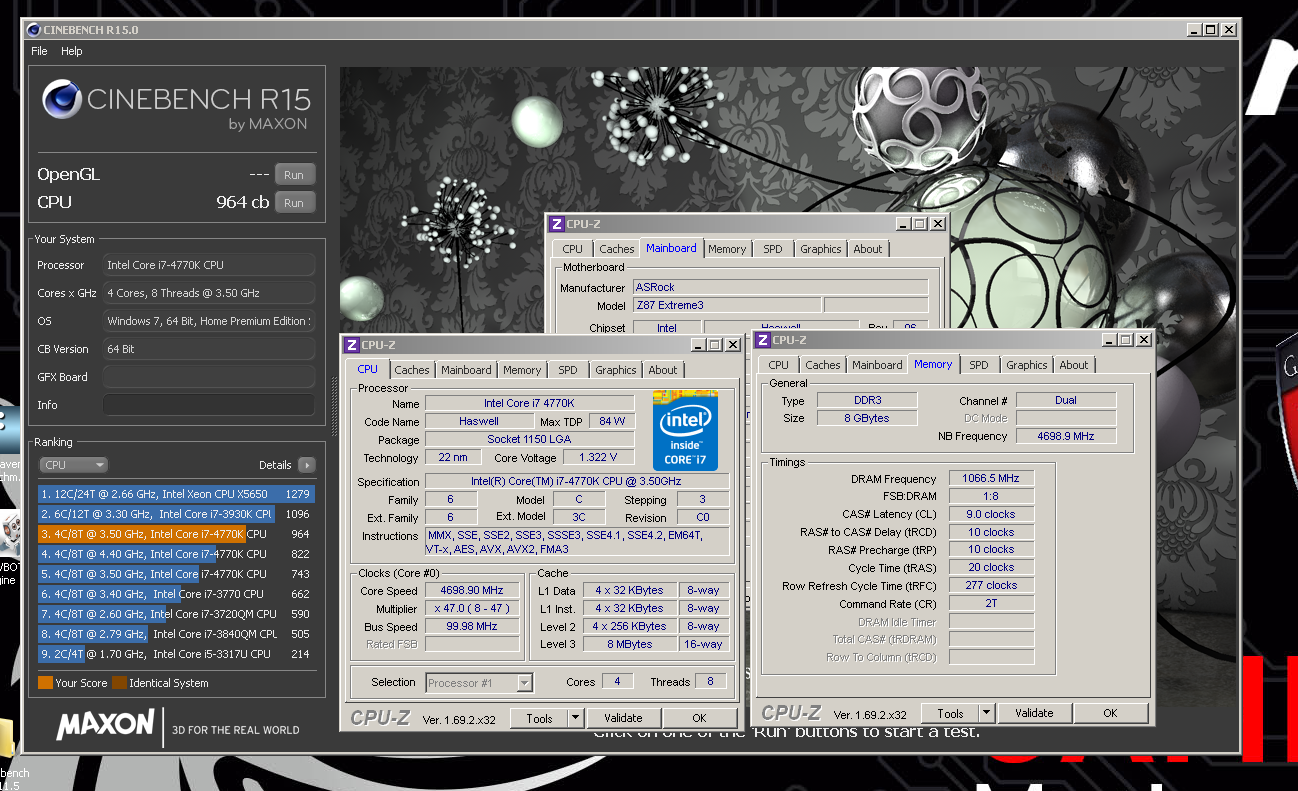Click the Cinebench R15 logo sphere icon
1298x791 pixels.
62,101
